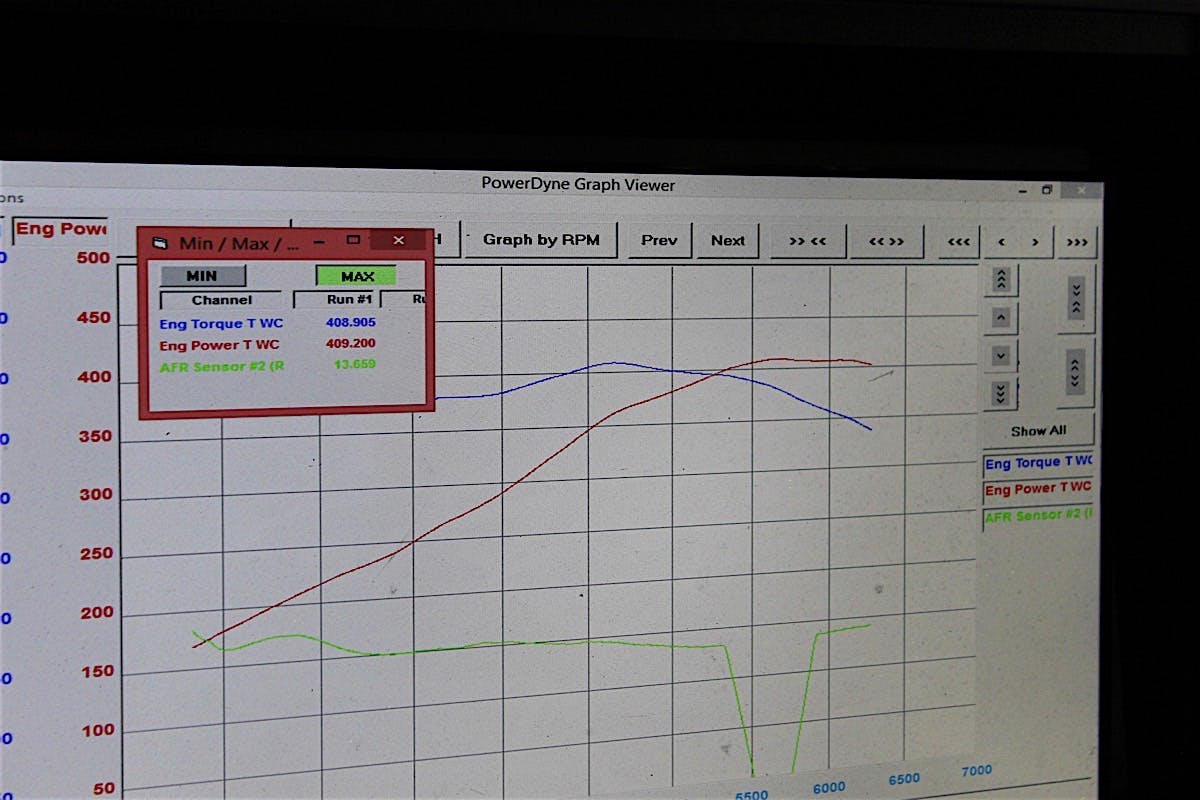Toggle Eng Torque T WC channel in legend

pyautogui.click(x=1038, y=463)
